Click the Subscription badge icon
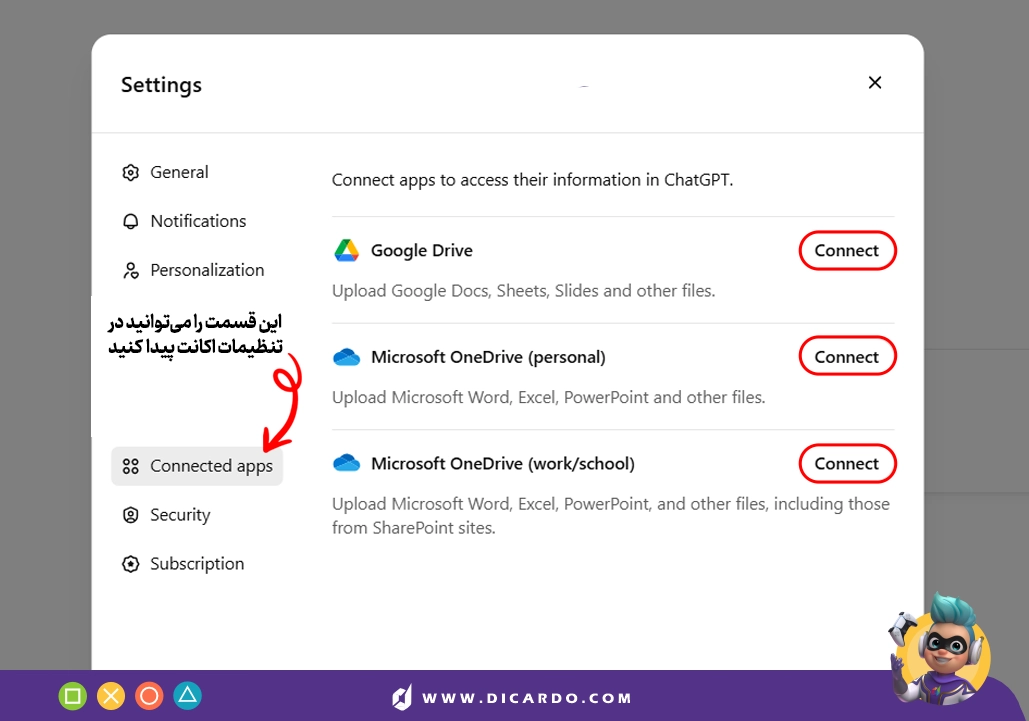Viewport: 1029px width, 721px height. (131, 564)
